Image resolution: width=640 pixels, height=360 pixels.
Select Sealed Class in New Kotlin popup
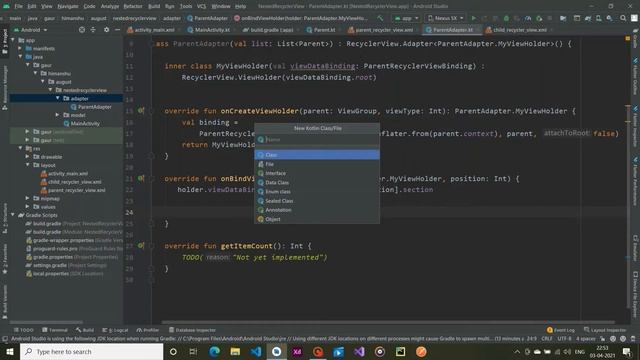pos(317,201)
